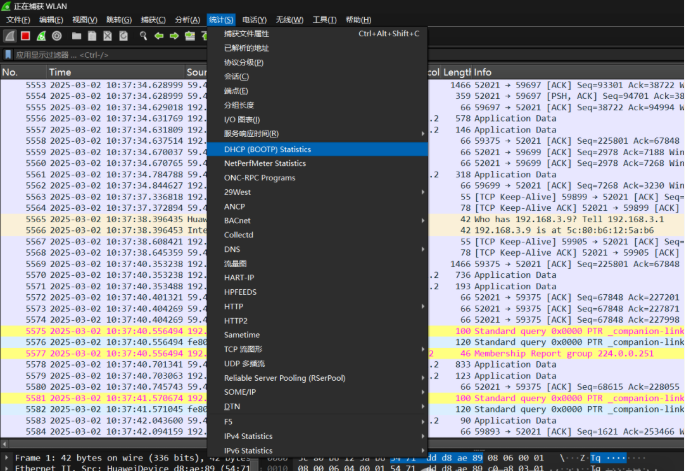Expand the SOME/IP submenu
The image size is (685, 471).
(317, 392)
